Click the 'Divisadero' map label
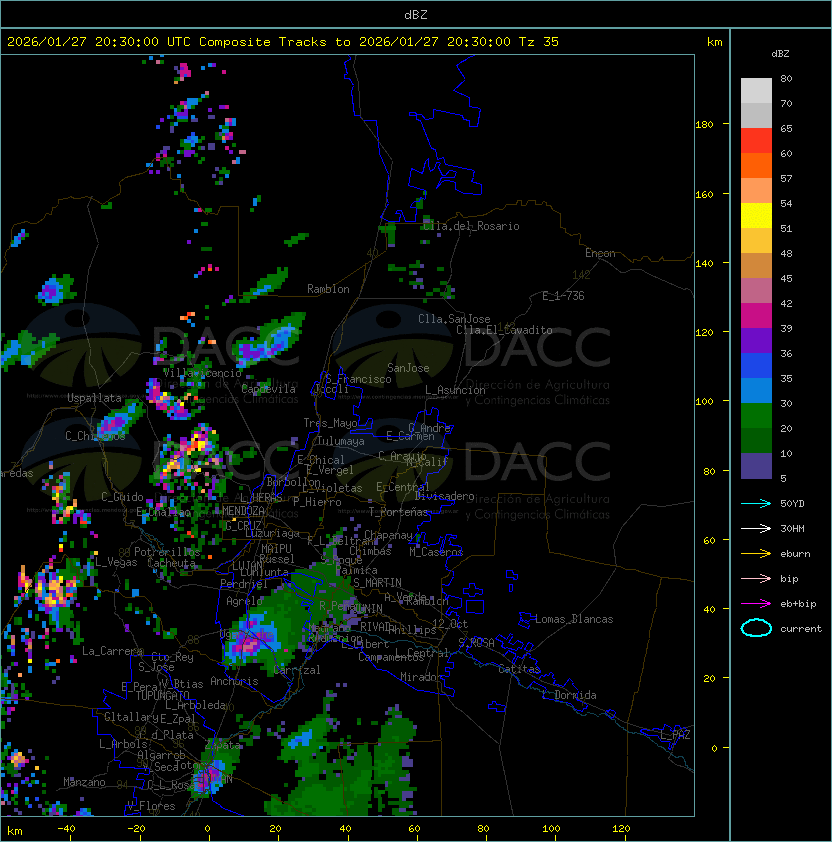The image size is (832, 842). click(444, 496)
